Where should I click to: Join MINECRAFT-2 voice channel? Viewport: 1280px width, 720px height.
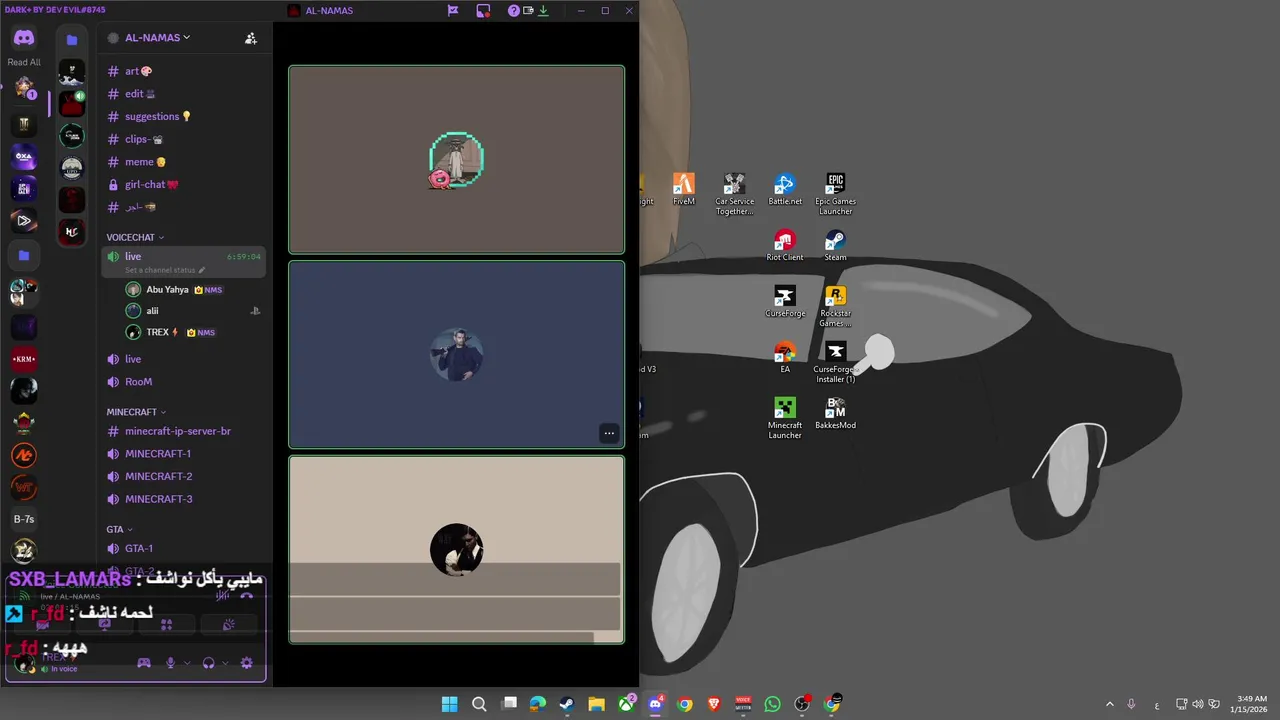click(x=185, y=476)
